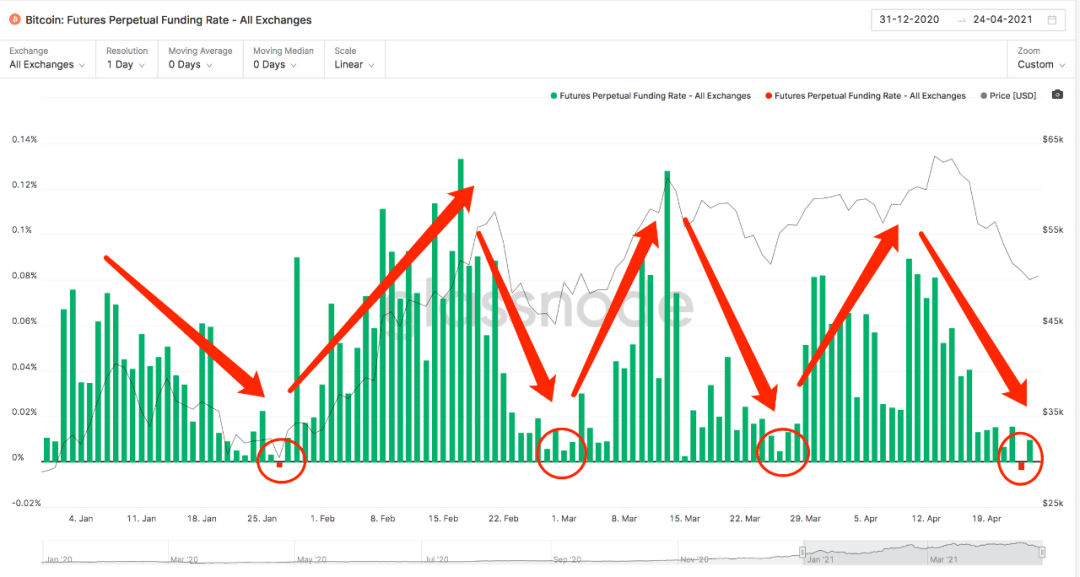Expand Moving Median 0 Days selector

click(283, 59)
